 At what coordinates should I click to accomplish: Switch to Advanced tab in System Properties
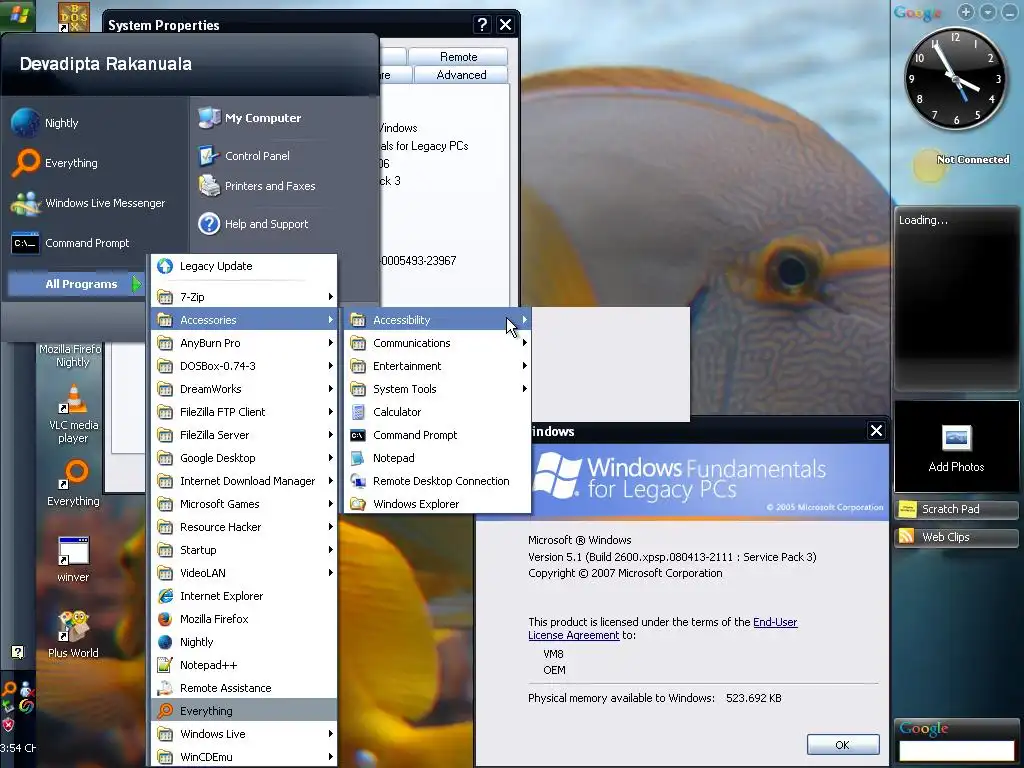point(461,75)
